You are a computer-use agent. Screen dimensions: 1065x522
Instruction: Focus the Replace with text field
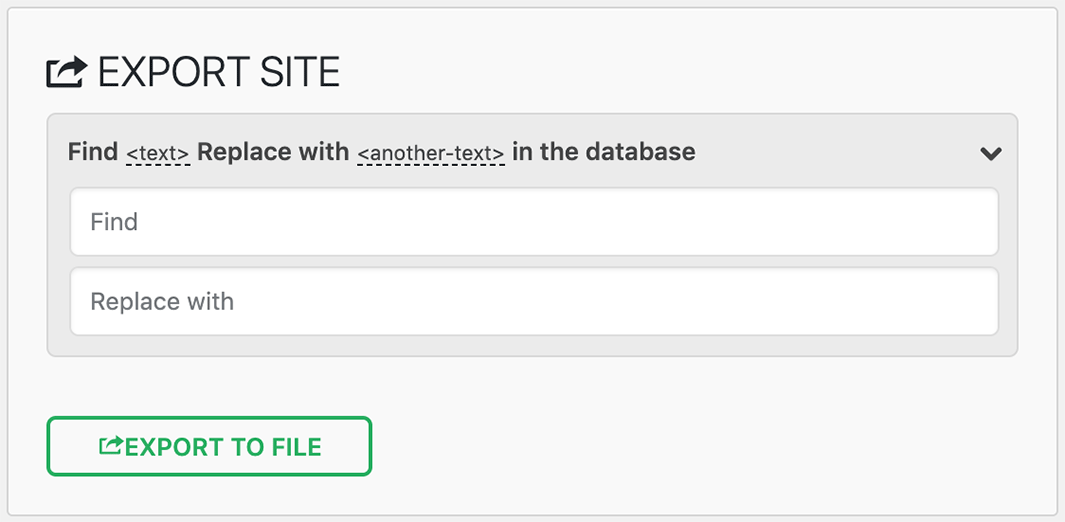(533, 301)
